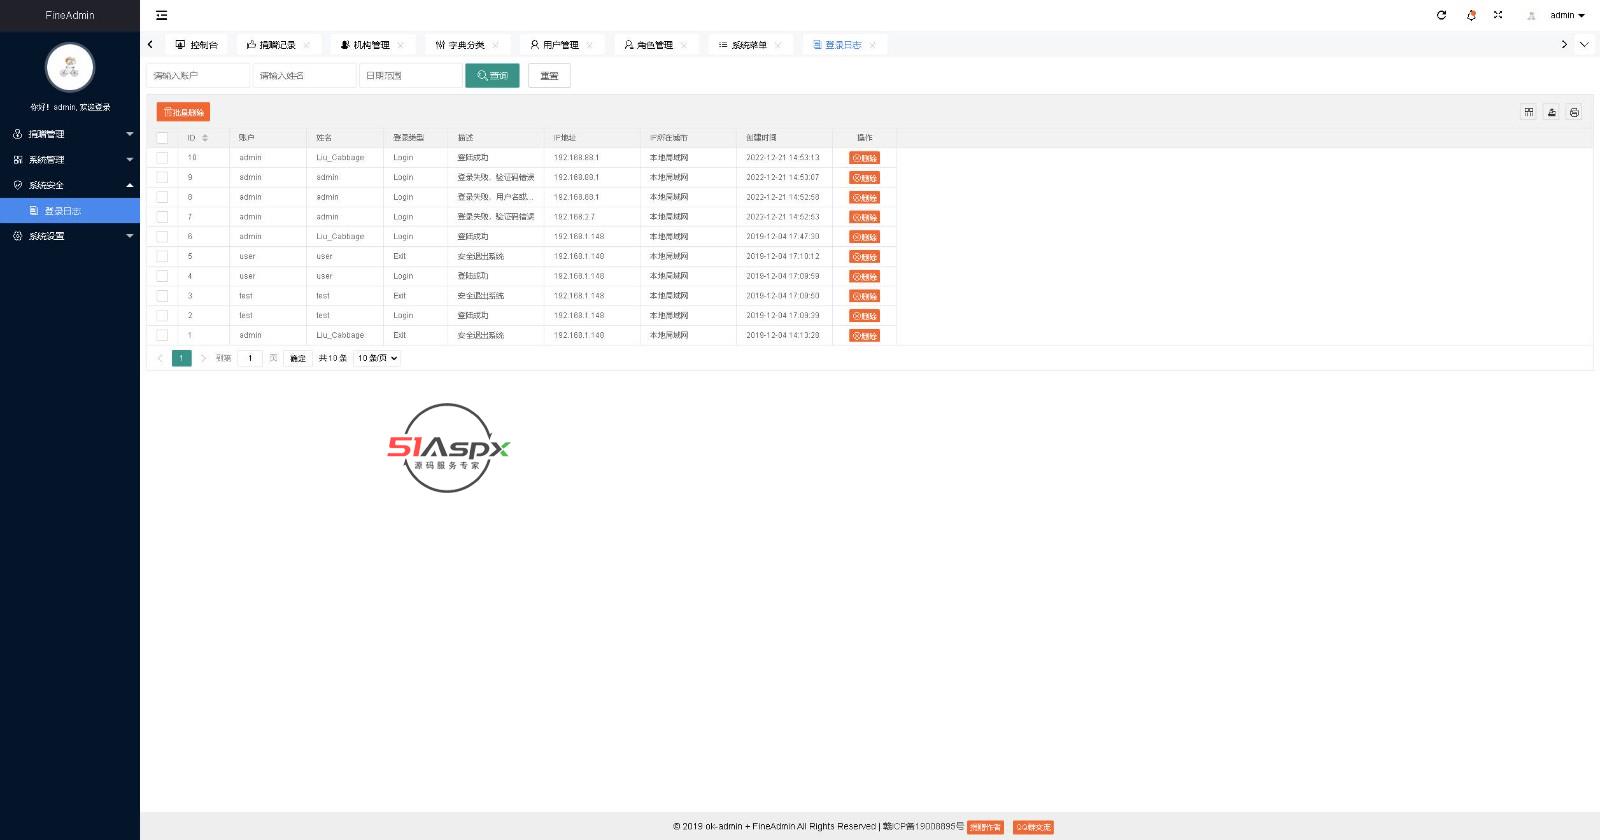1600x840 pixels.
Task: Expand the 系统管理 sidebar menu
Action: 70,160
